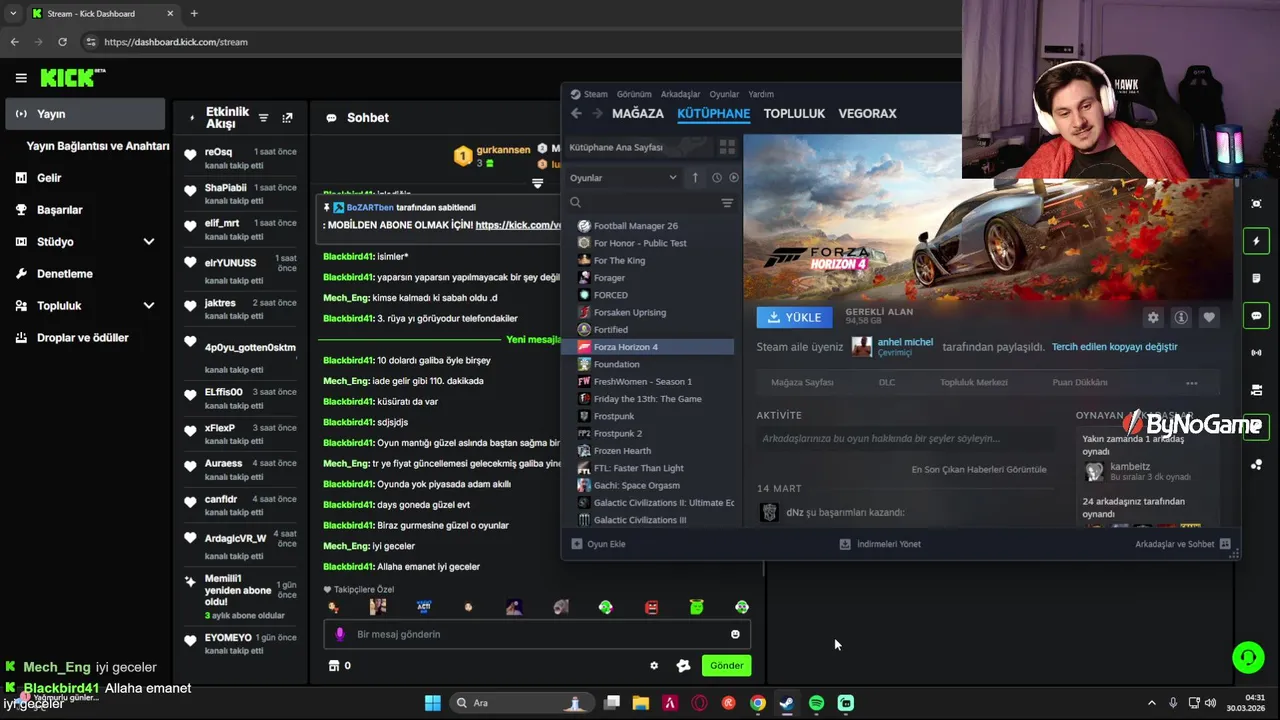Expand the Topluluk sidebar section

pyautogui.click(x=149, y=306)
